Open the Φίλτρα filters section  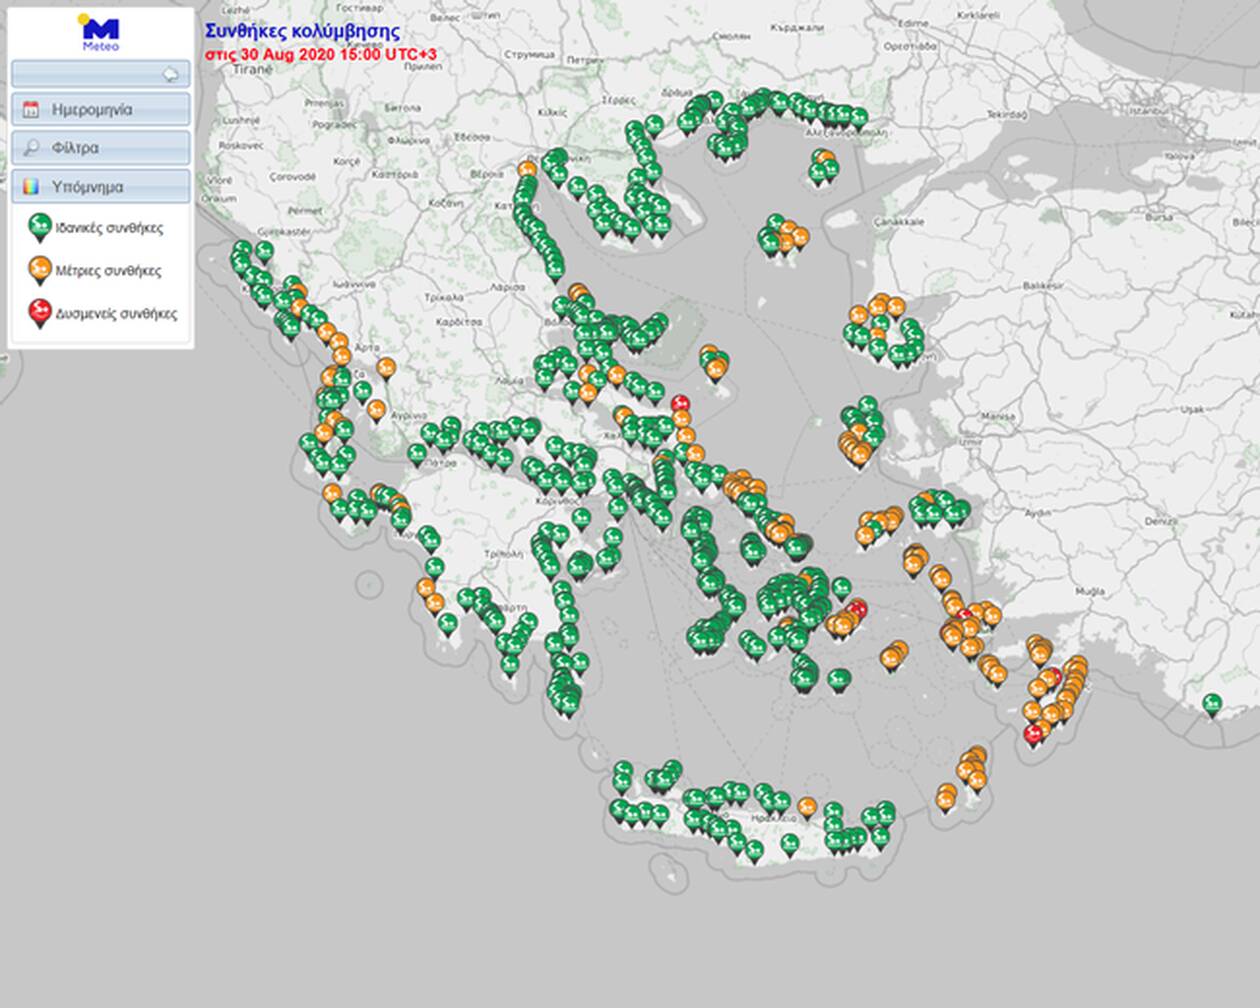pos(100,148)
